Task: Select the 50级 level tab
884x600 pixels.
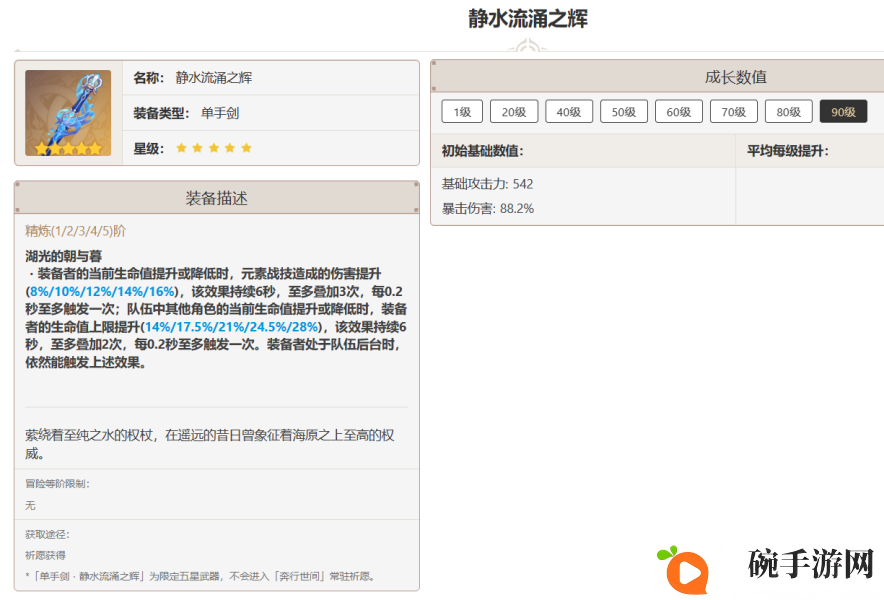Action: pyautogui.click(x=624, y=112)
